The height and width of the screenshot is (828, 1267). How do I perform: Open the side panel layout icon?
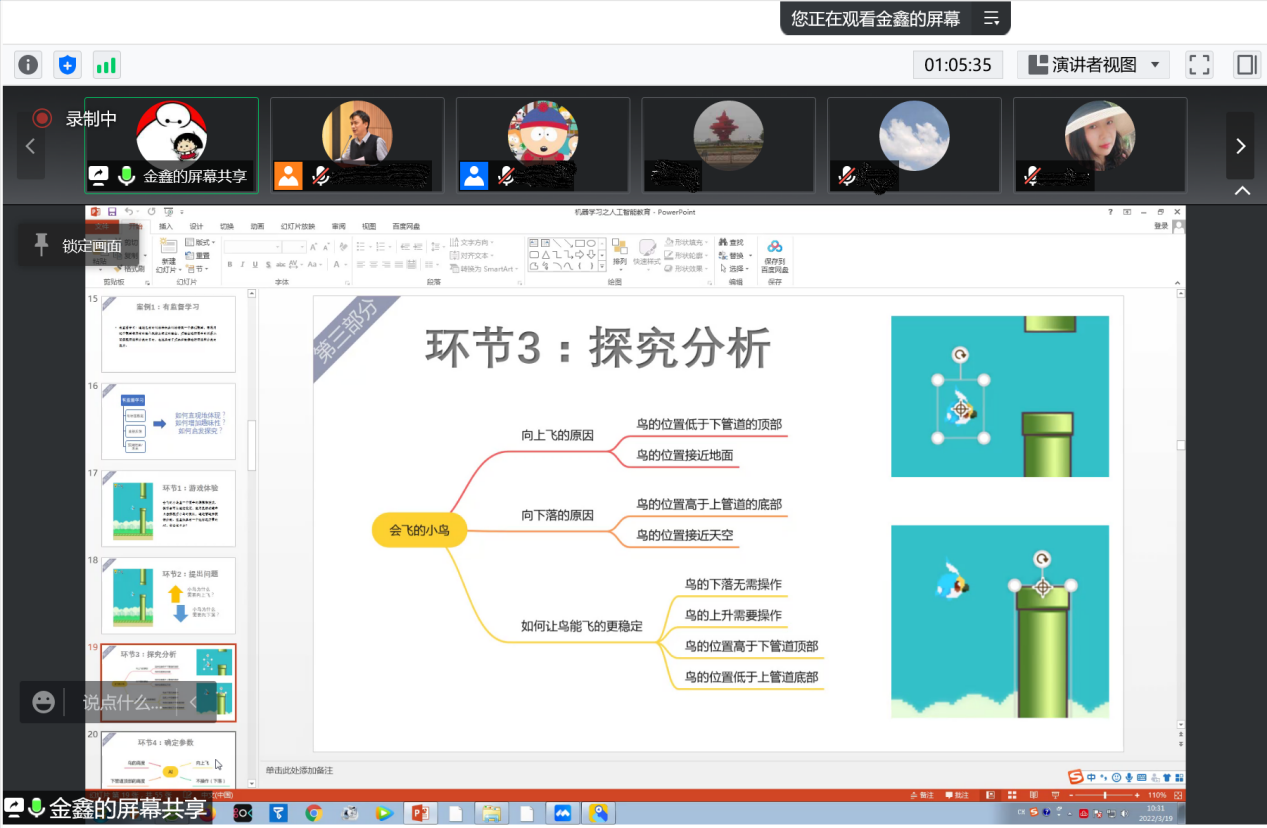coord(1246,65)
